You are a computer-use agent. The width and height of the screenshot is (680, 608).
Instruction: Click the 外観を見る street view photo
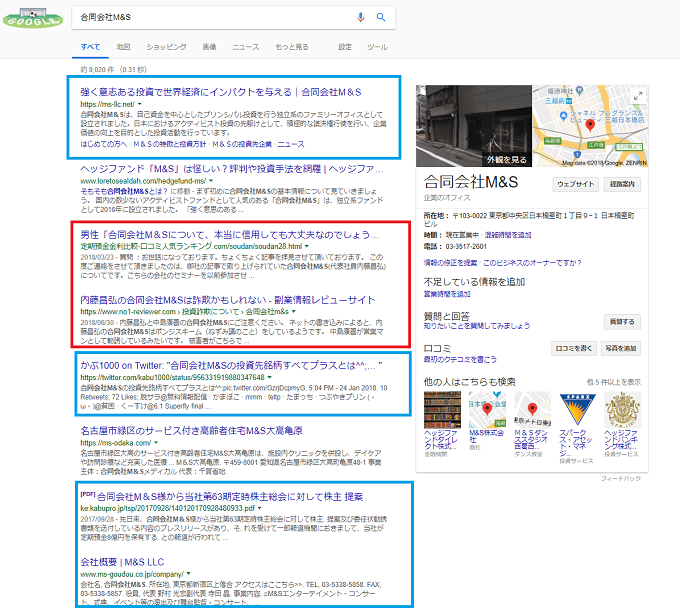point(474,126)
